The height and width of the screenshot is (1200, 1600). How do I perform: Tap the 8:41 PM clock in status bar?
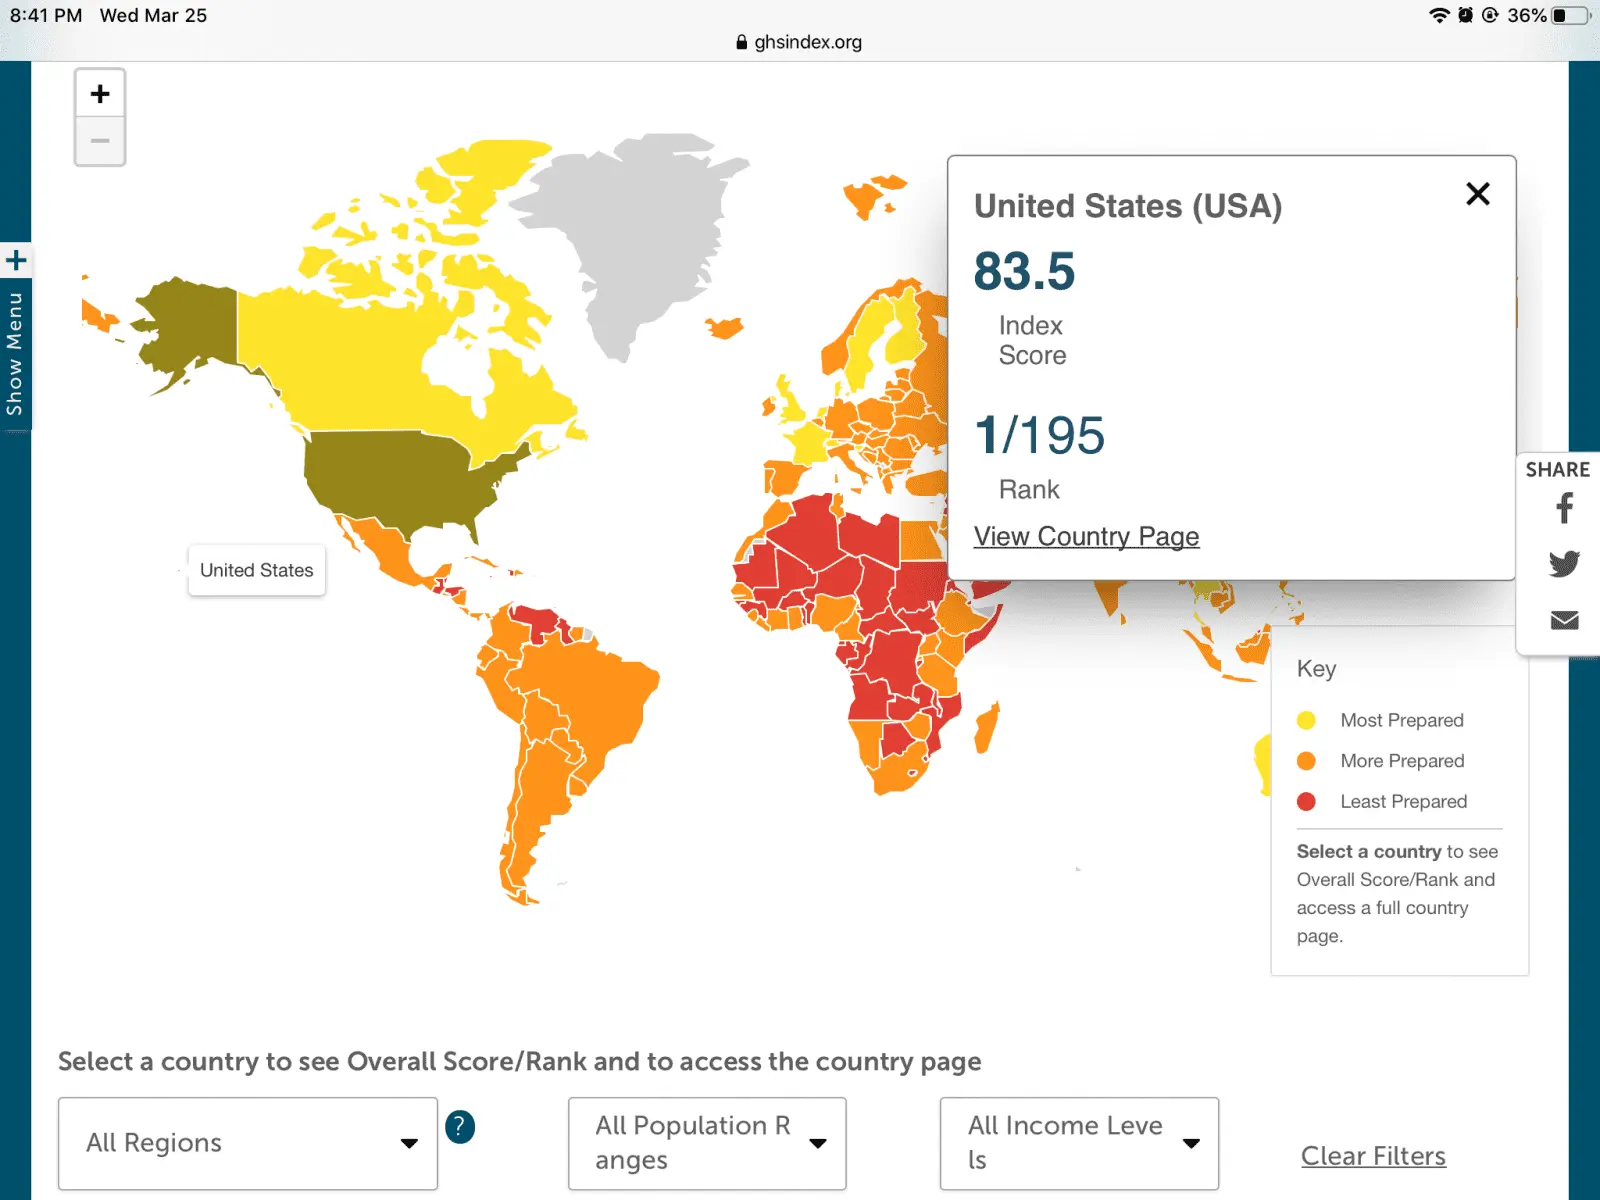tap(46, 15)
